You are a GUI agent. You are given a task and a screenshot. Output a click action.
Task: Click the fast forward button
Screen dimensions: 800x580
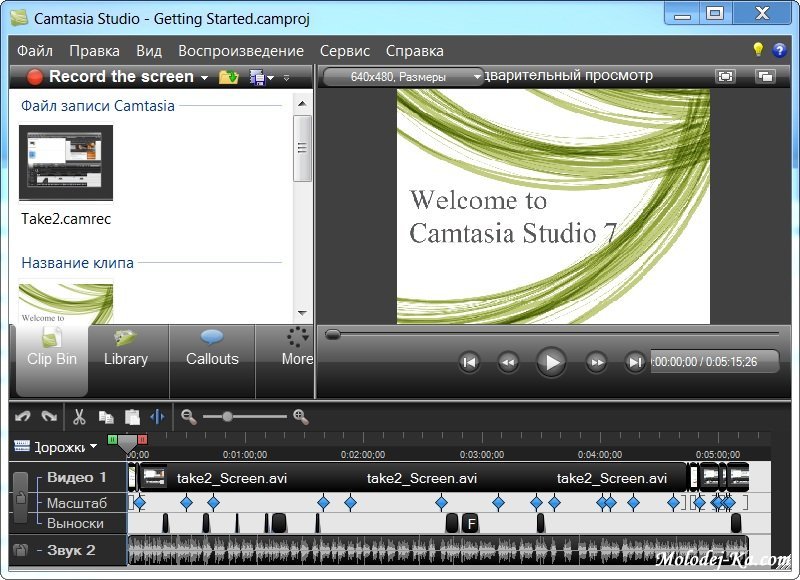click(x=596, y=362)
